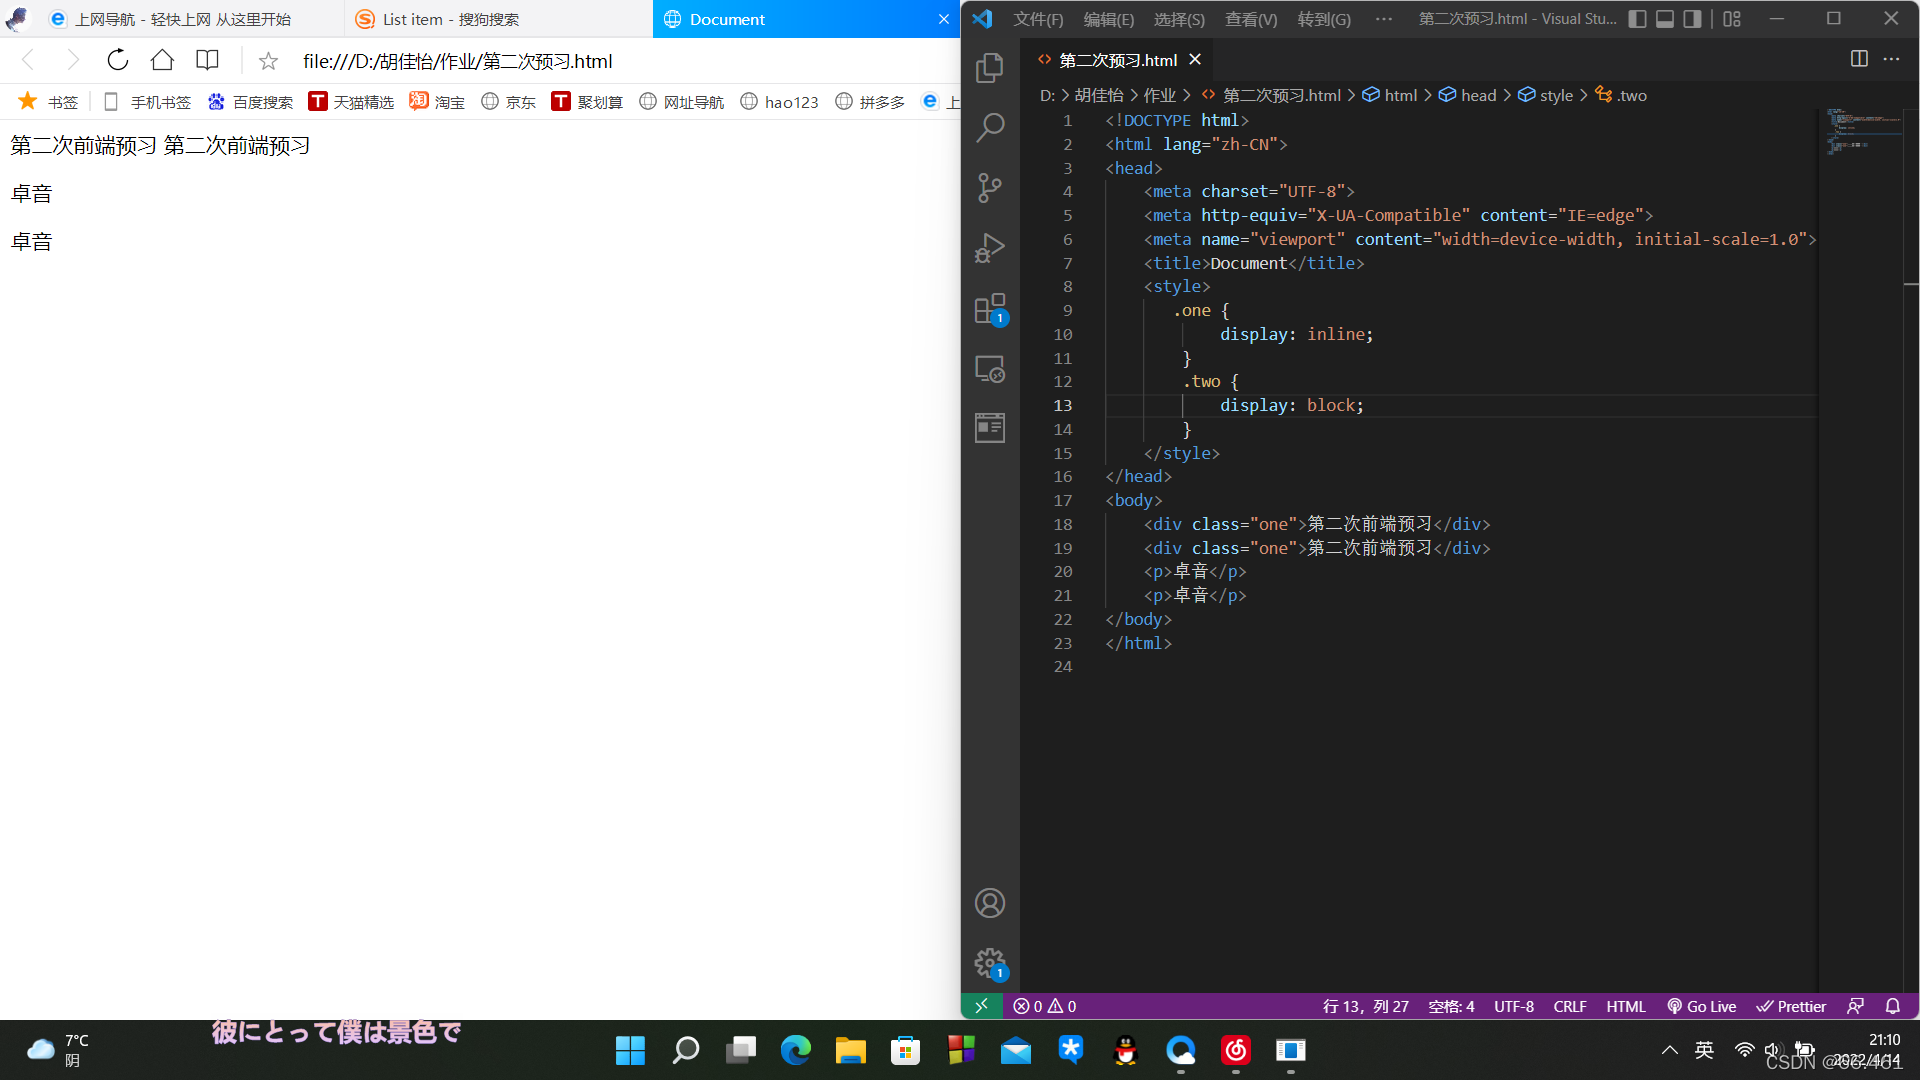Switch to the List item 搜狗搜索 browser tab

click(x=450, y=19)
